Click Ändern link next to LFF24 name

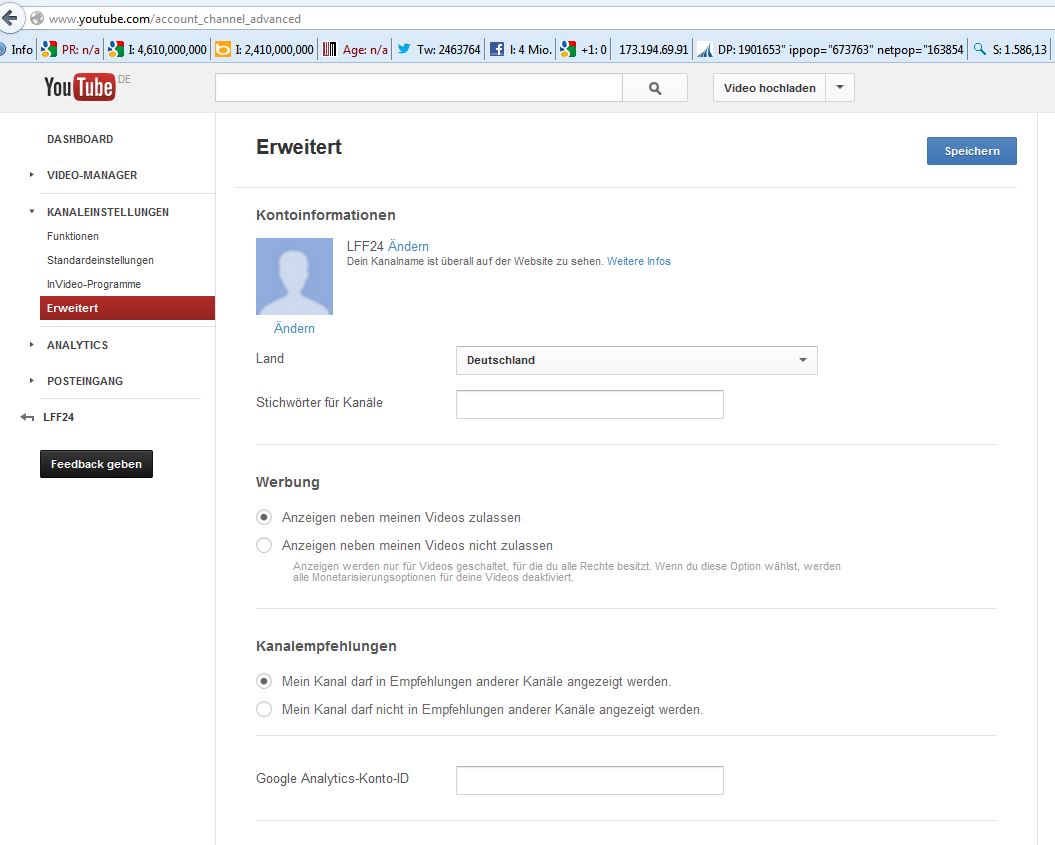click(x=408, y=246)
